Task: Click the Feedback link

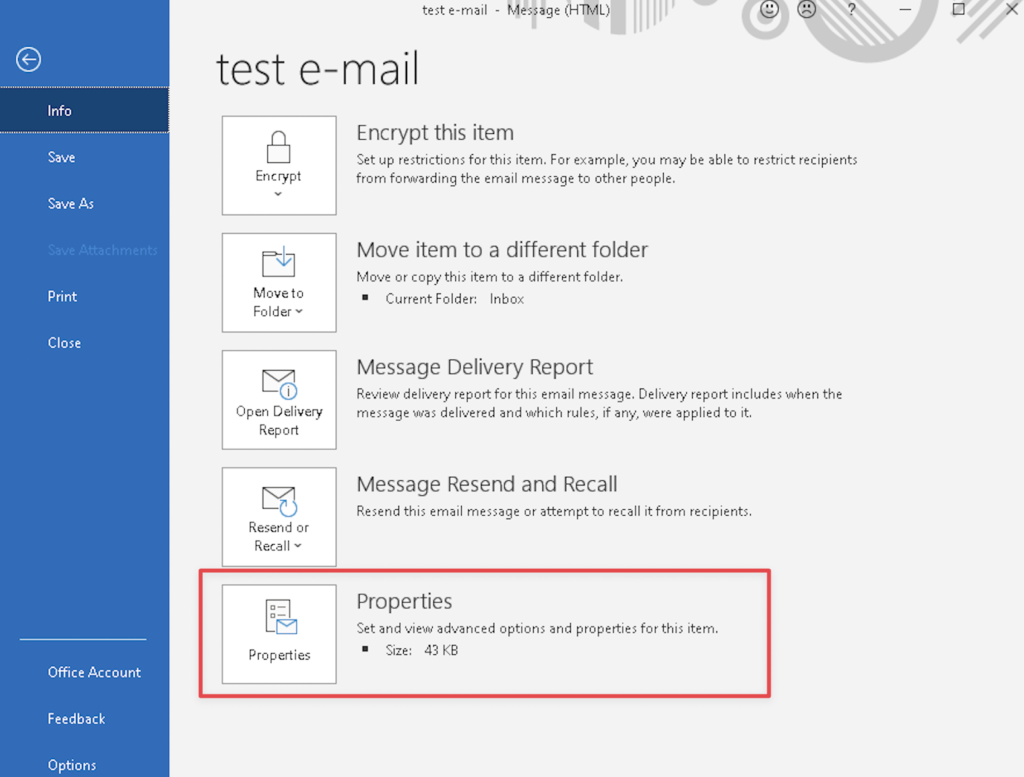Action: pyautogui.click(x=76, y=718)
